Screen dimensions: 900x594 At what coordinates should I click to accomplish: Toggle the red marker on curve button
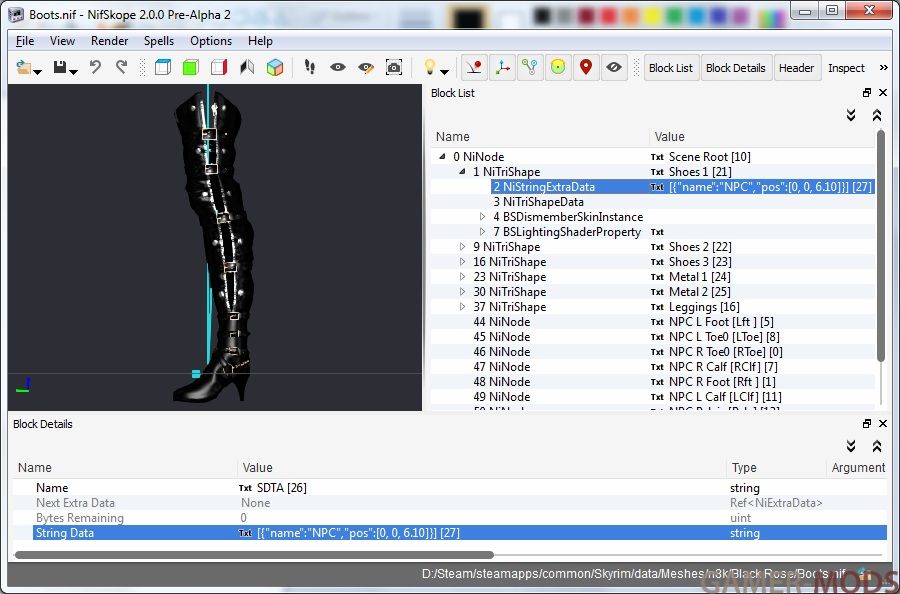(x=474, y=68)
